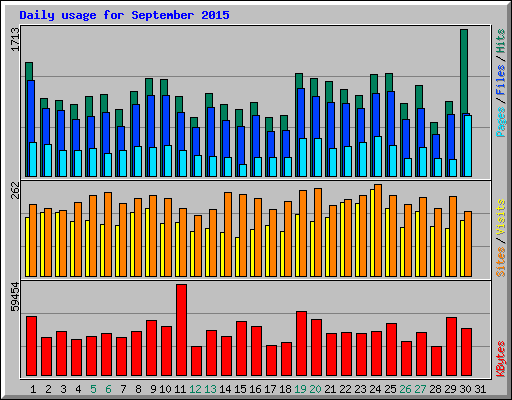
Task: Click the orange Visits bar for day 6
Action: pyautogui.click(x=108, y=234)
